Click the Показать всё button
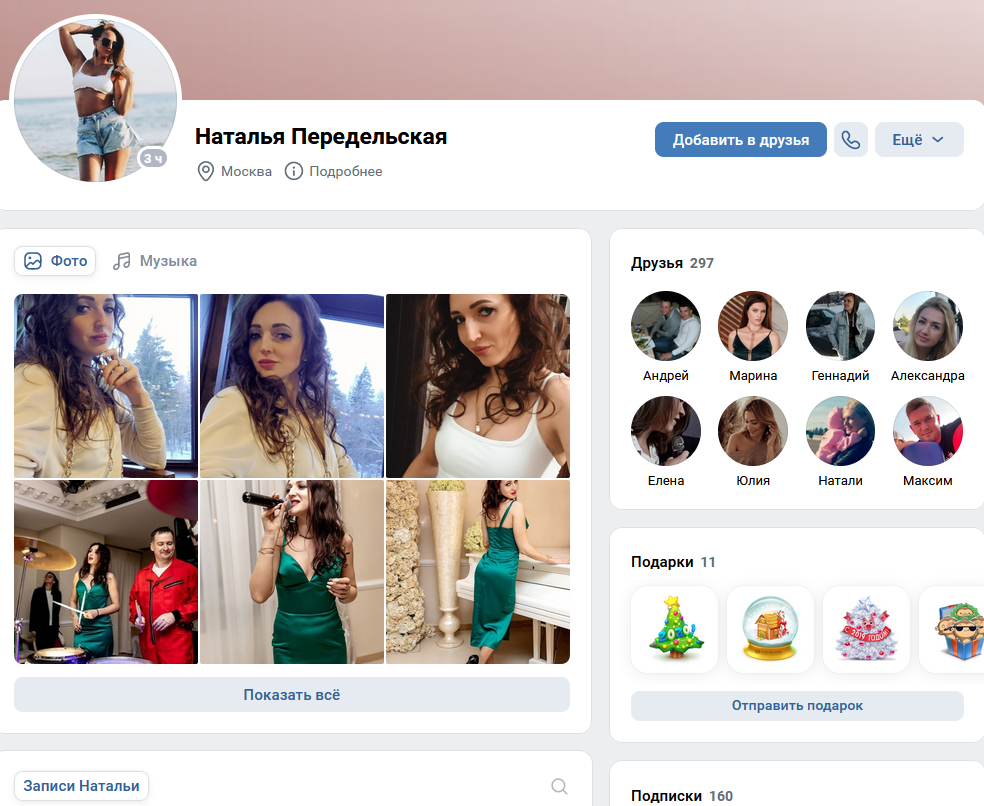The image size is (984, 806). pos(292,695)
